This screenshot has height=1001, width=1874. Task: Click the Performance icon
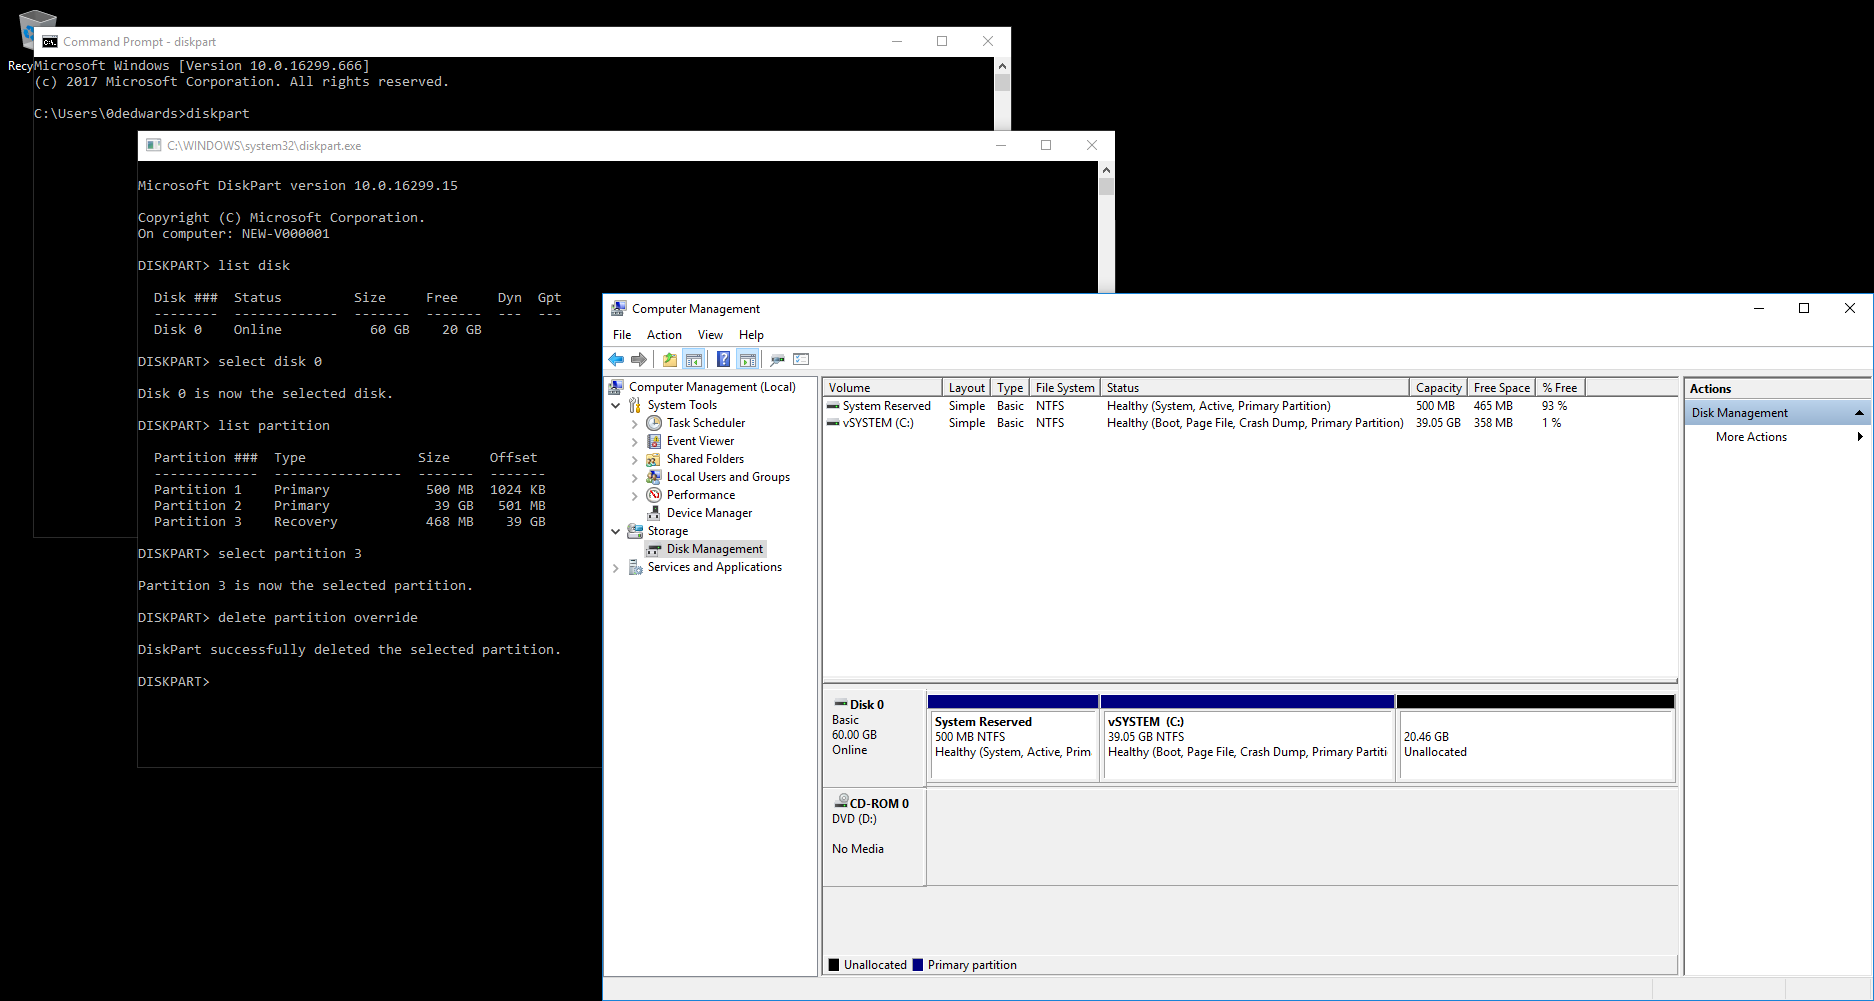[654, 495]
